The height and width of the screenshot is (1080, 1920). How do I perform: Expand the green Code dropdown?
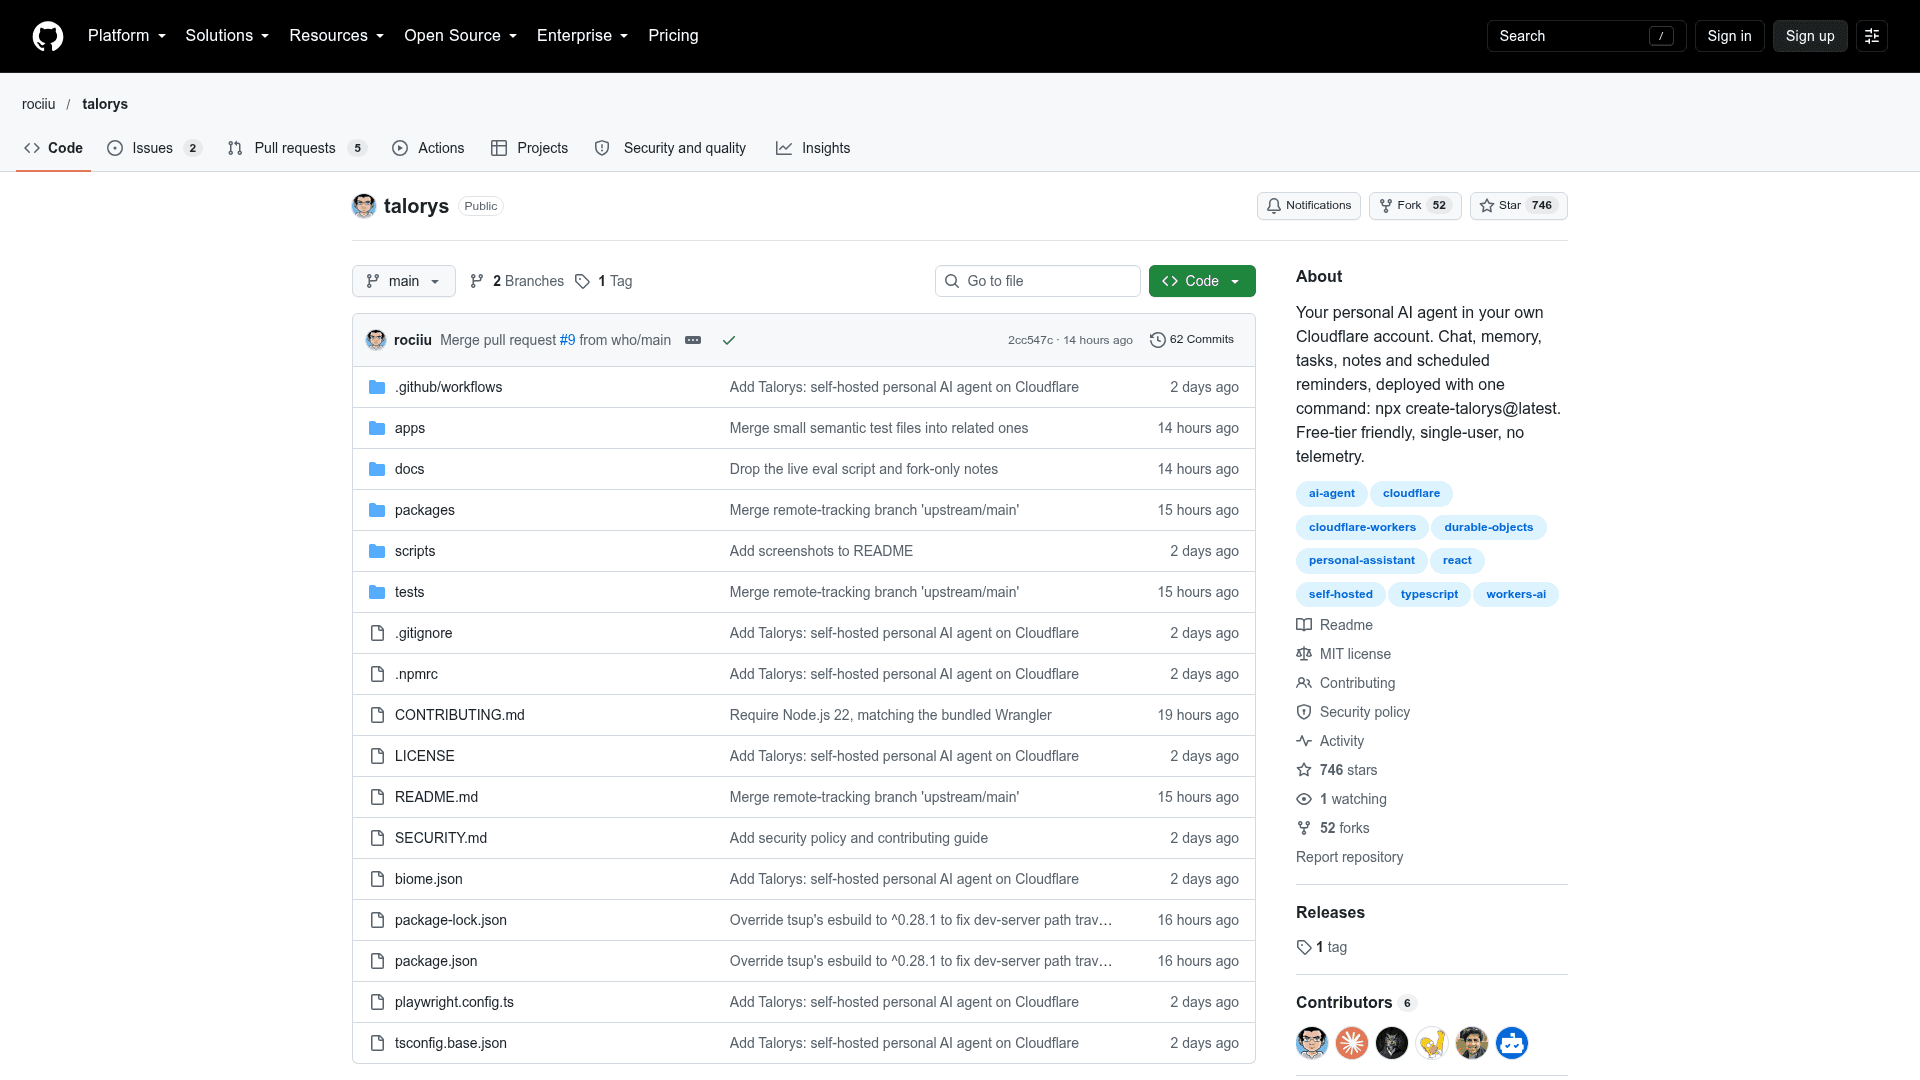(x=1202, y=281)
